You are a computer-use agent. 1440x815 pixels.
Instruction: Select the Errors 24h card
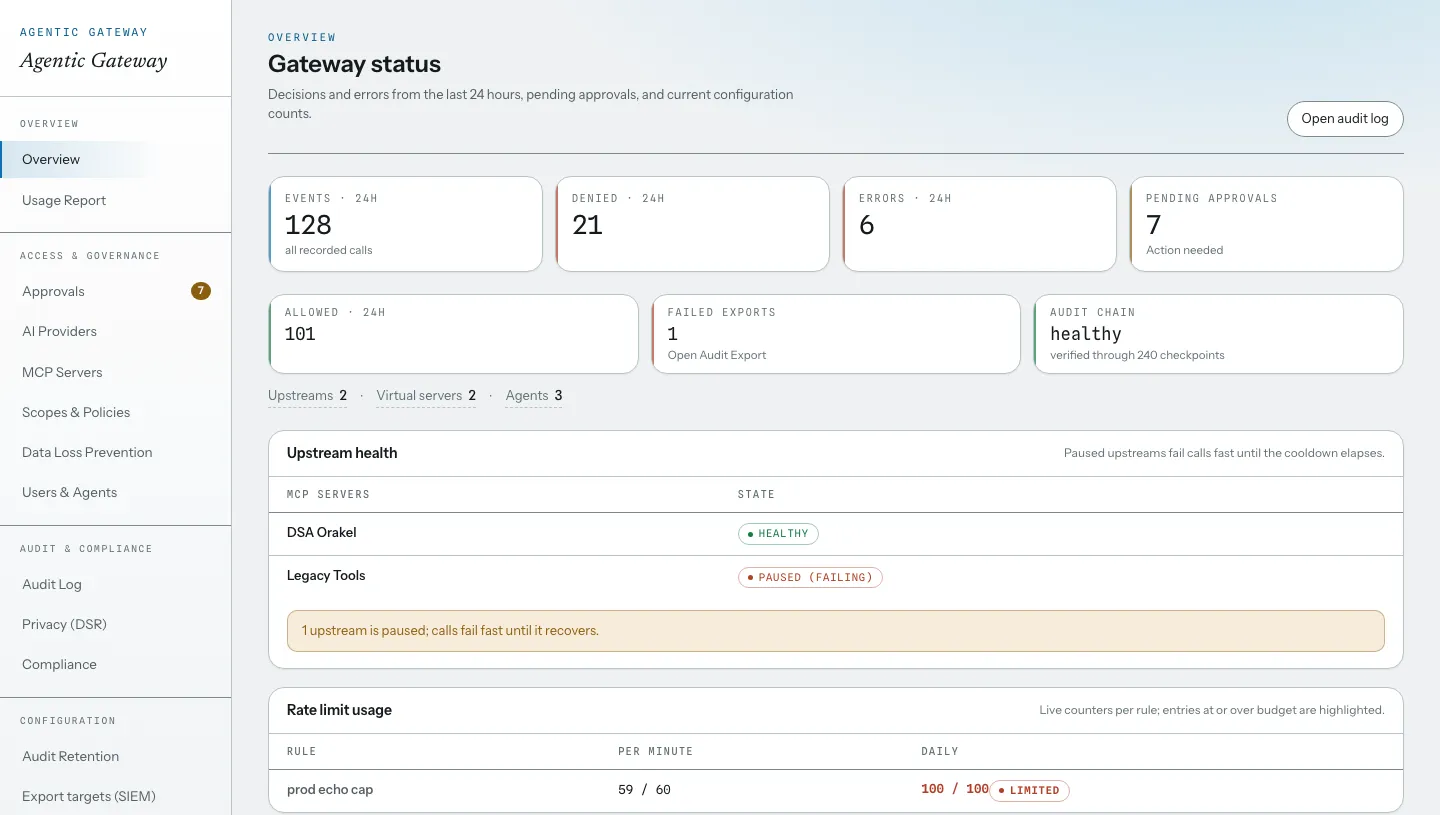(x=979, y=224)
